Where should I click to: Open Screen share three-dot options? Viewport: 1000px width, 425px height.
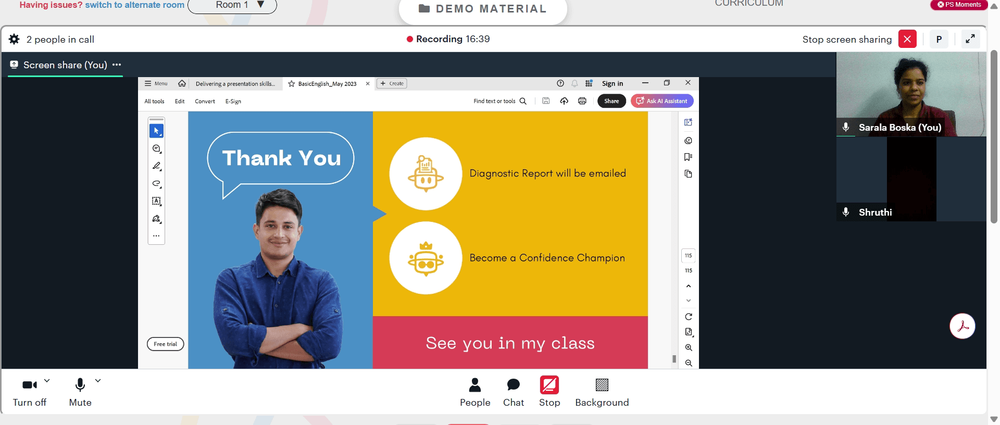pos(117,65)
